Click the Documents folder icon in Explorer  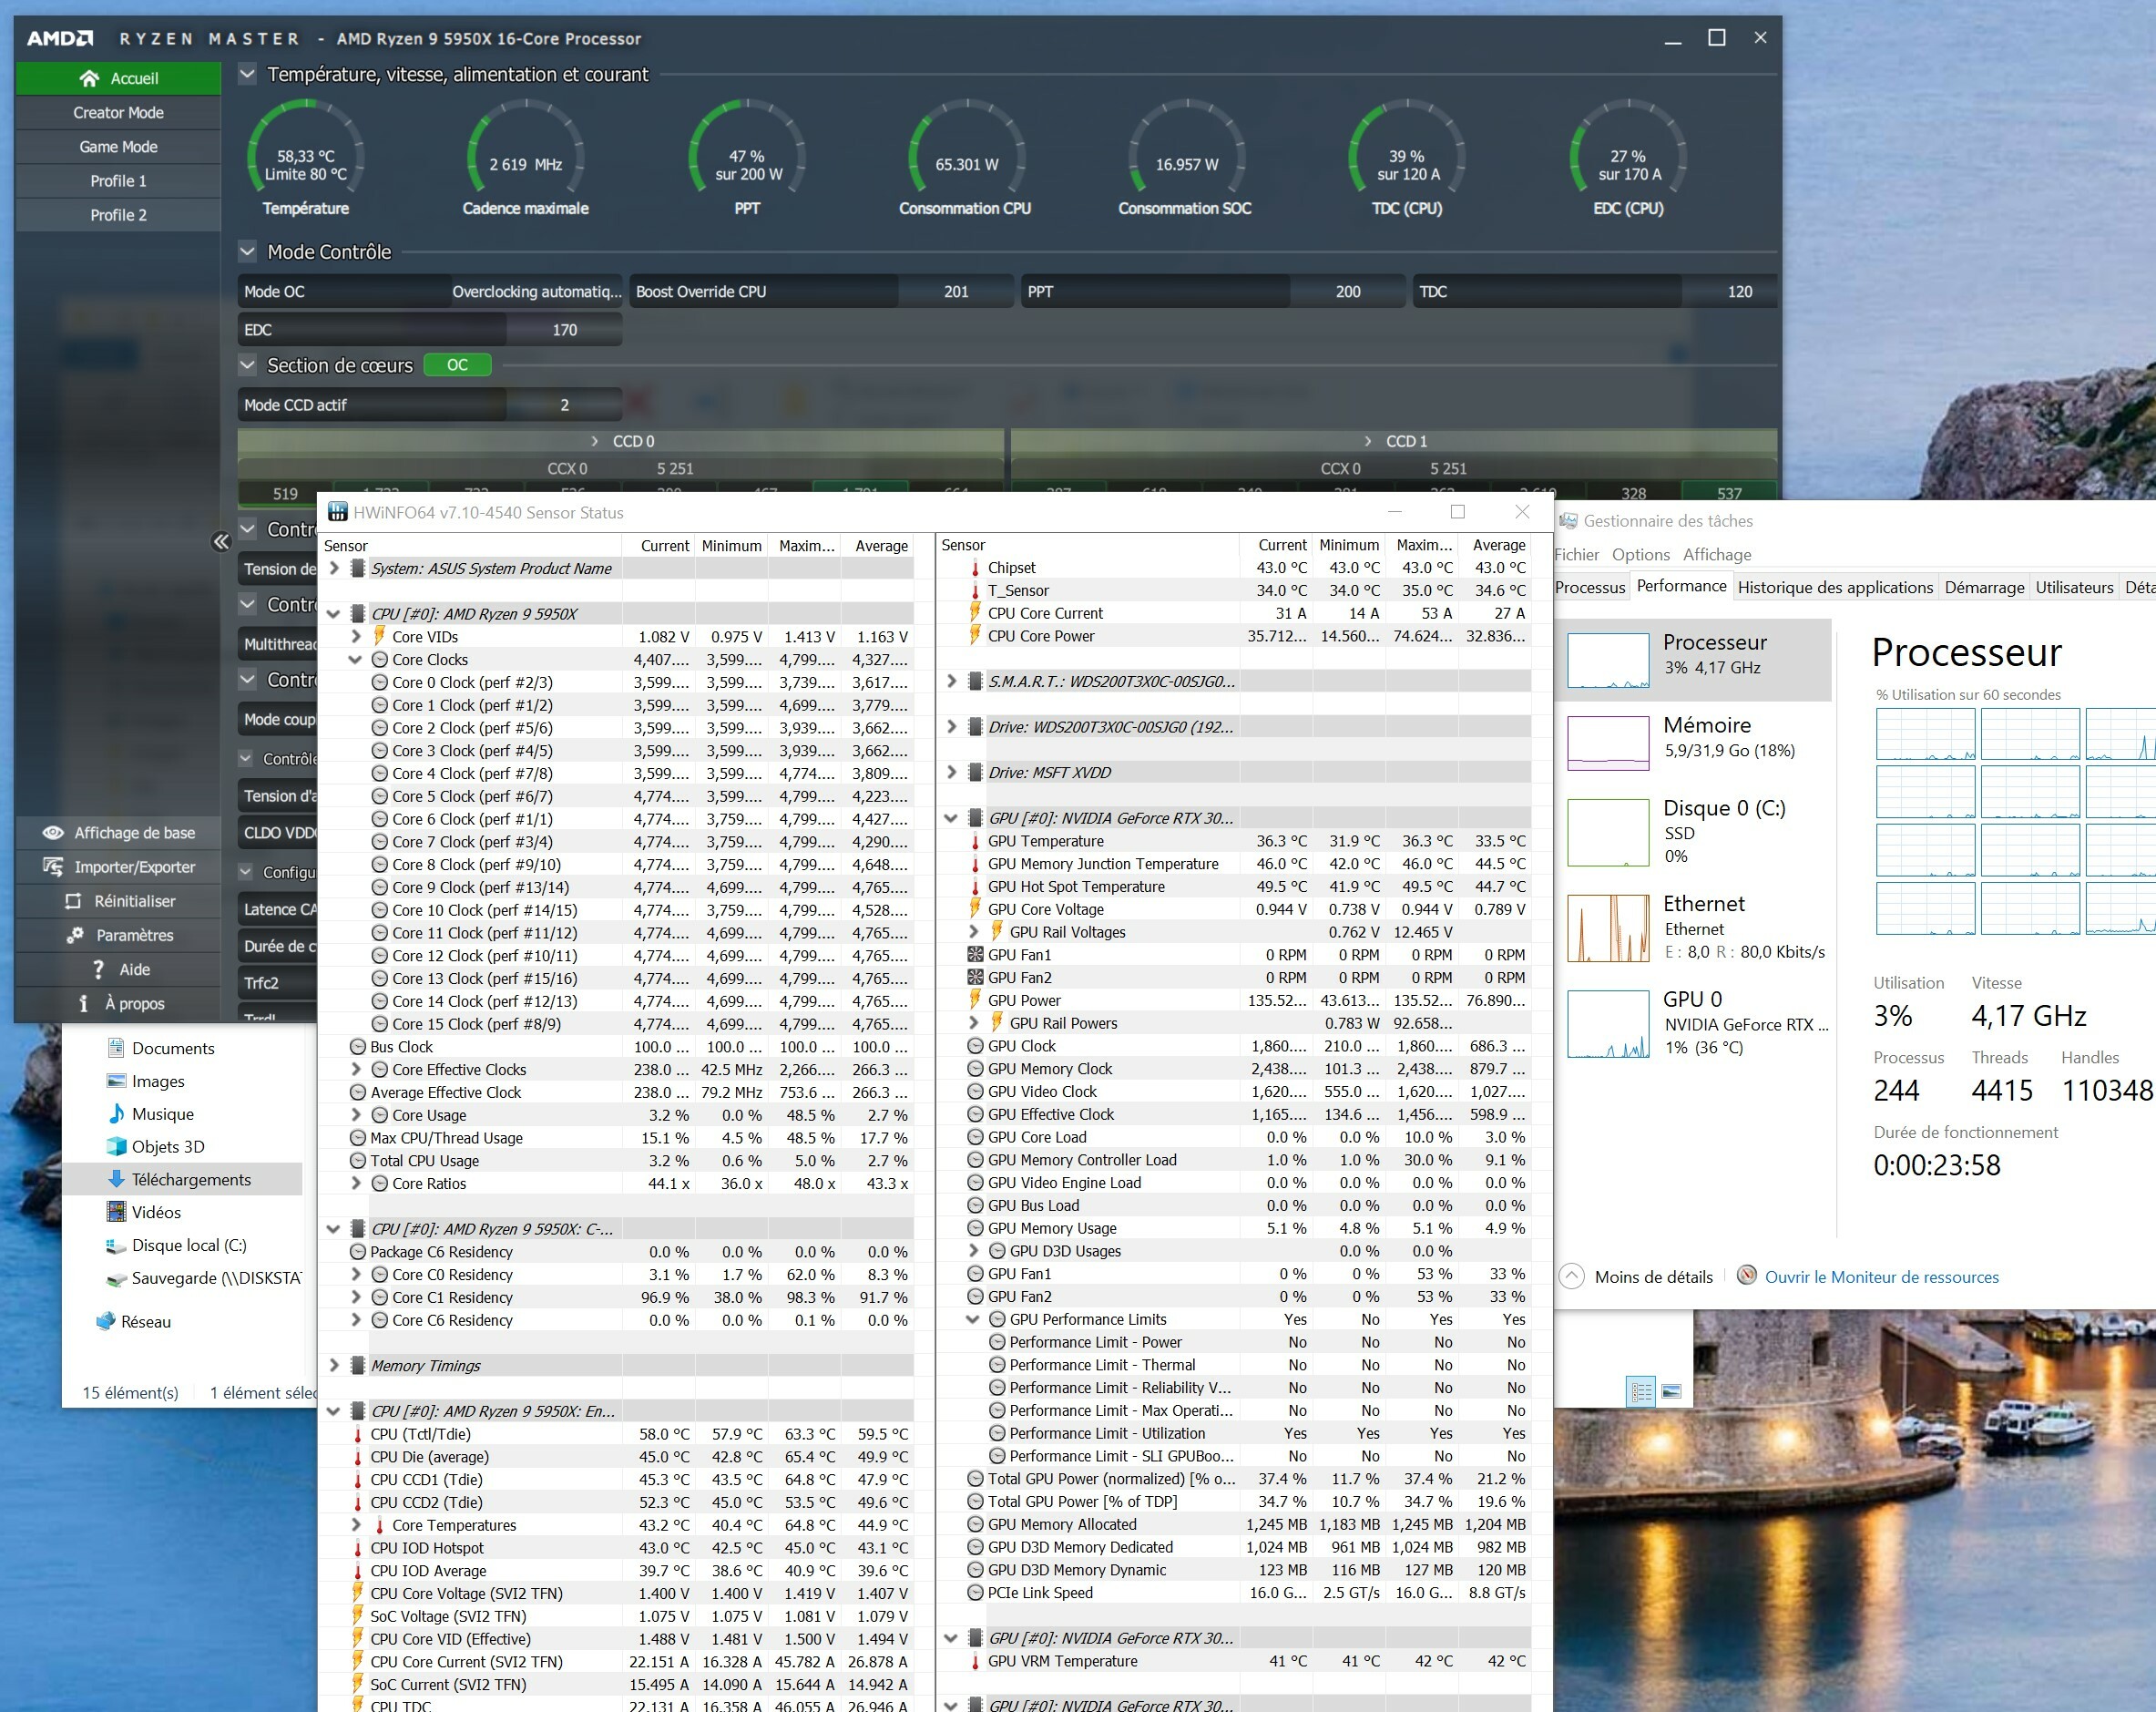coord(116,1048)
